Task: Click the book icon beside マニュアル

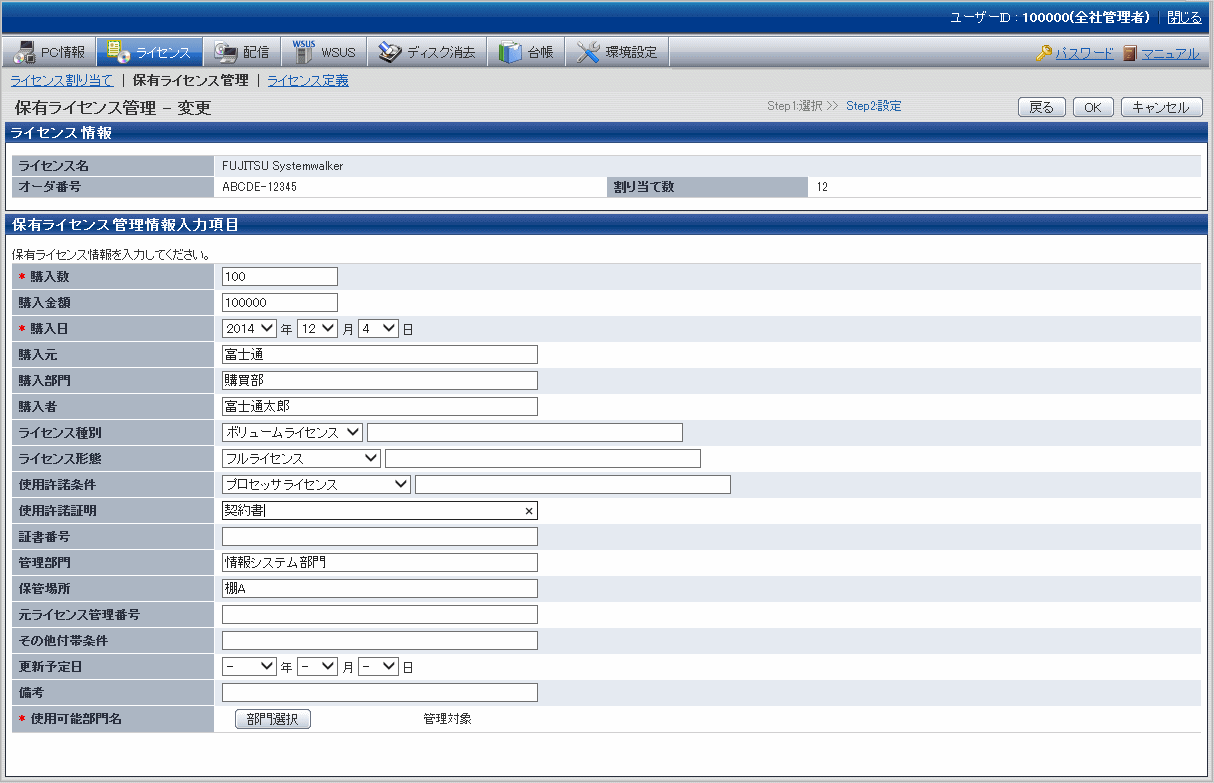Action: coord(1130,53)
